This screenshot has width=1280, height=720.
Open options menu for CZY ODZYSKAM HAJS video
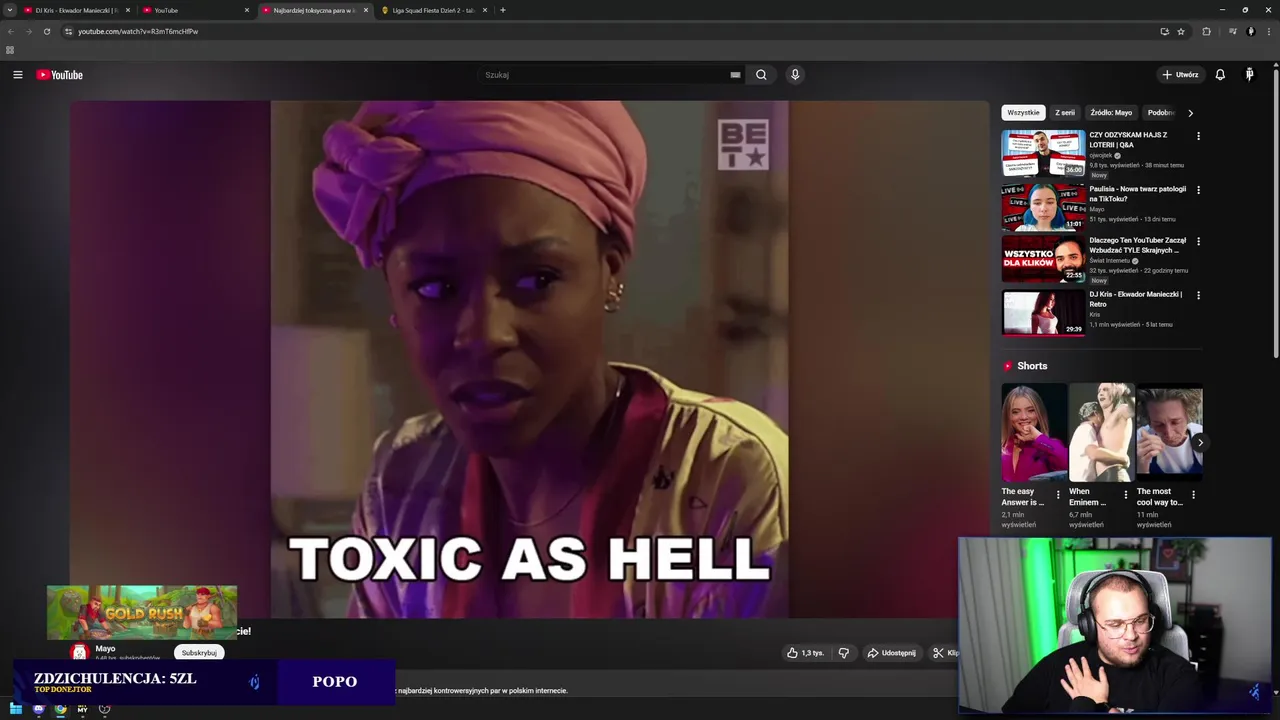click(x=1198, y=136)
